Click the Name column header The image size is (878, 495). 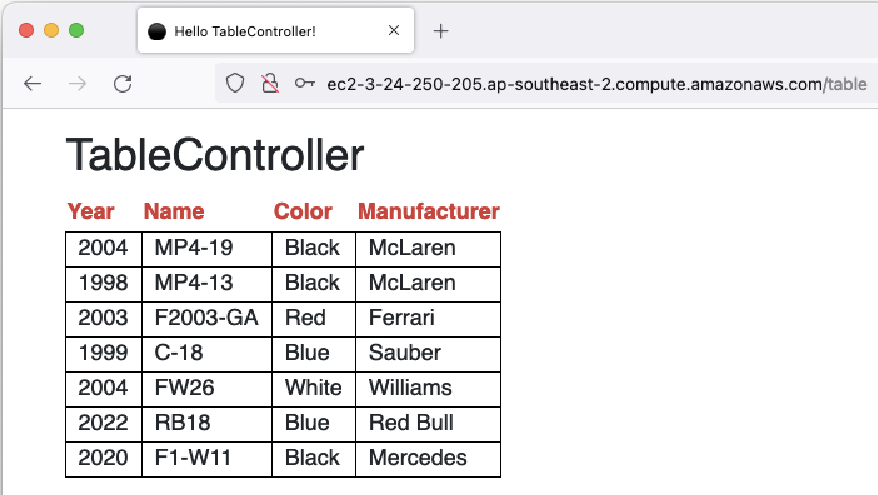[x=174, y=212]
